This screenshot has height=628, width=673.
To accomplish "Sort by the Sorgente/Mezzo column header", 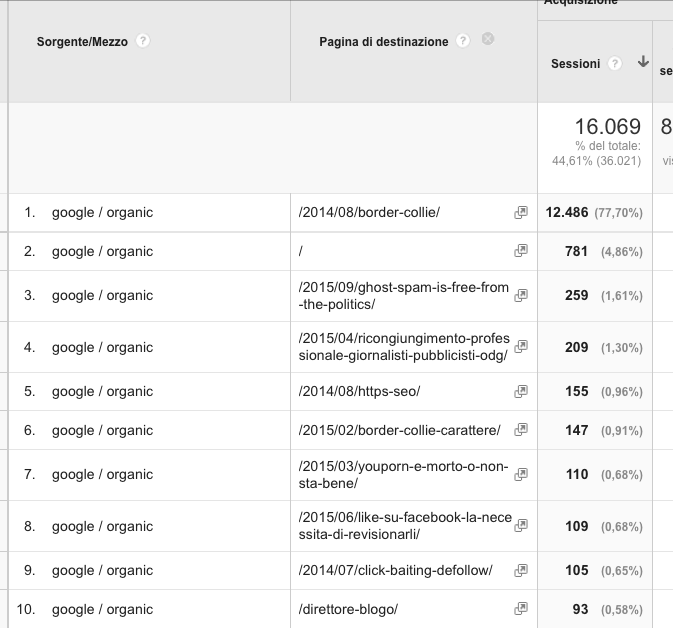I will [82, 42].
